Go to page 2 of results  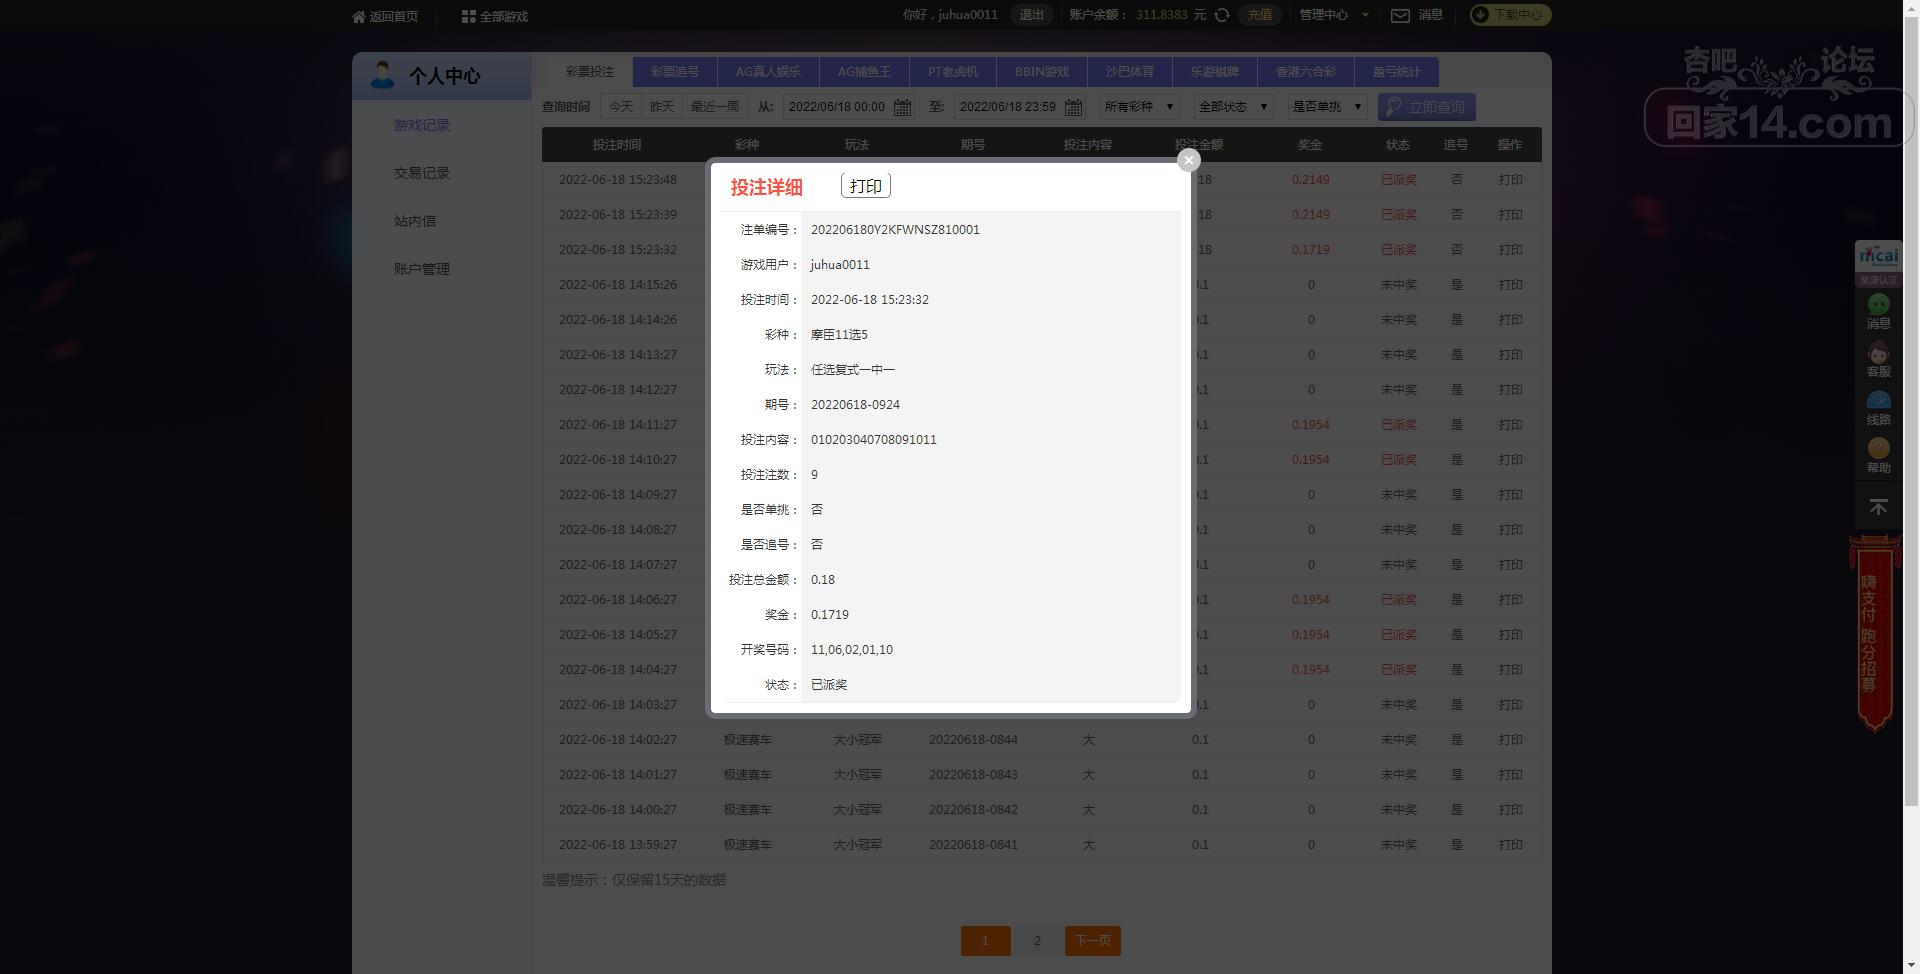[1037, 940]
